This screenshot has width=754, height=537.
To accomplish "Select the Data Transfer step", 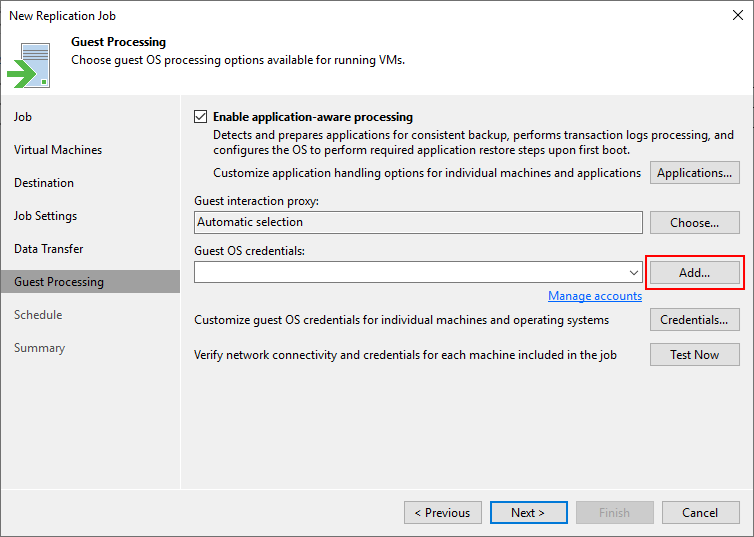I will [x=49, y=249].
